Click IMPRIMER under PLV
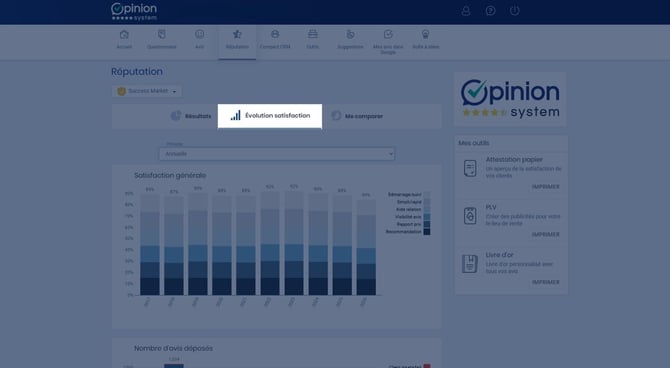 click(x=546, y=235)
